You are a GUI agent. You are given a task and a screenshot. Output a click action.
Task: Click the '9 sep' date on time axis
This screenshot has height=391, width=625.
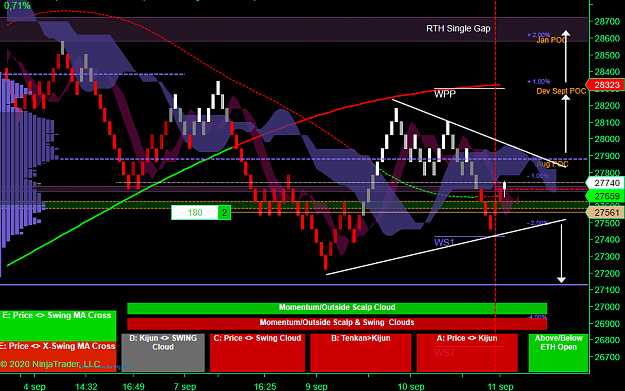coord(316,387)
